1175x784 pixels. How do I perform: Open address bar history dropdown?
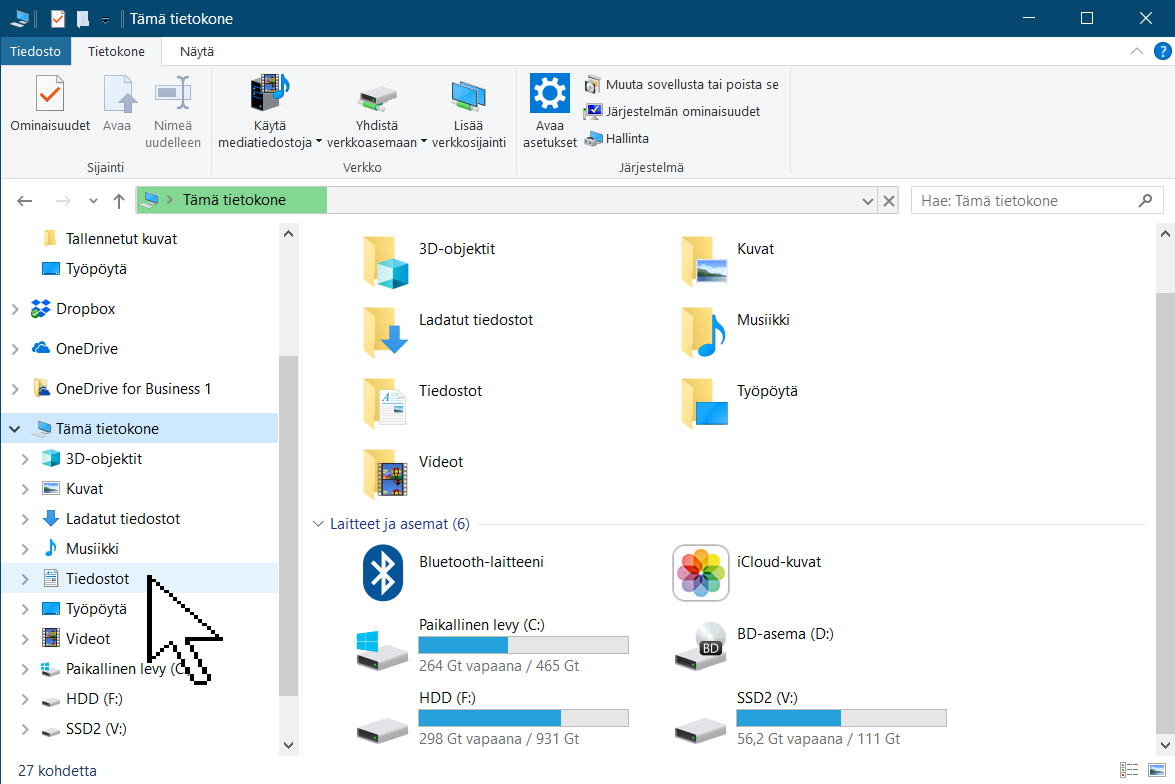tap(868, 201)
